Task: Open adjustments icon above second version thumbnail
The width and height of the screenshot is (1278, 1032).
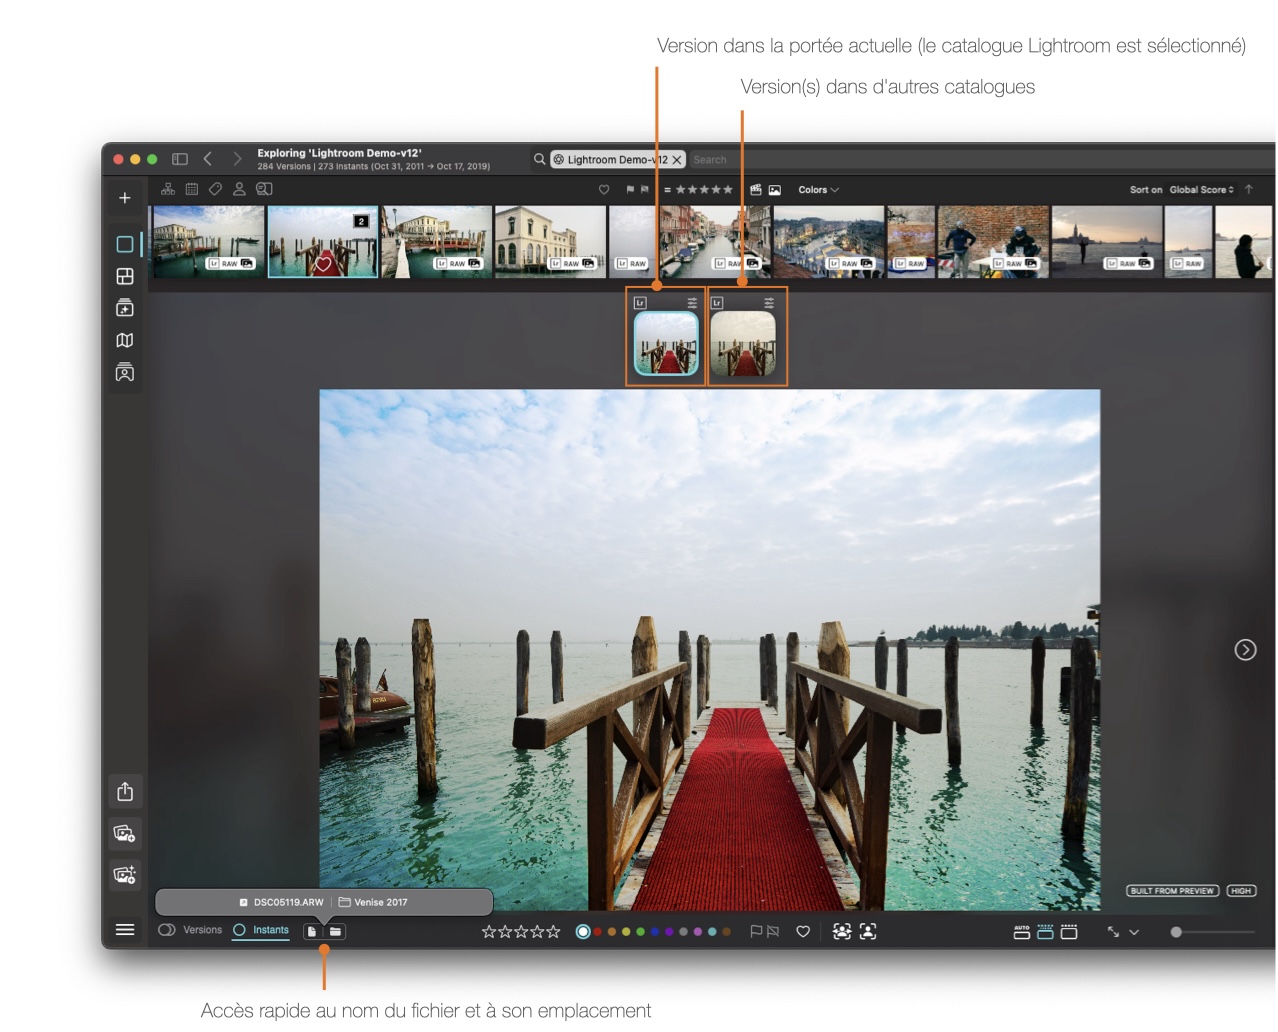Action: [769, 302]
